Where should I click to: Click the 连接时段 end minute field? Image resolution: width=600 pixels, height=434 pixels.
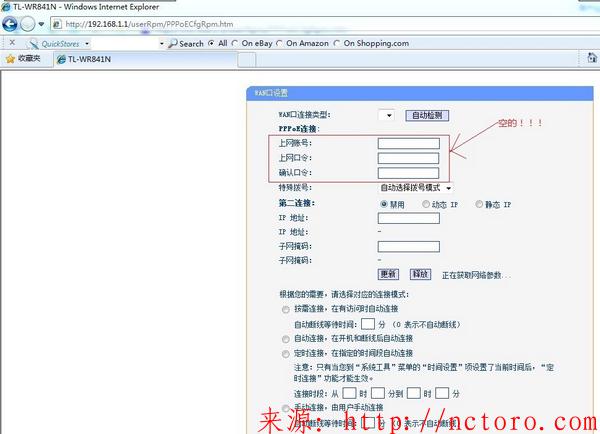click(x=442, y=393)
